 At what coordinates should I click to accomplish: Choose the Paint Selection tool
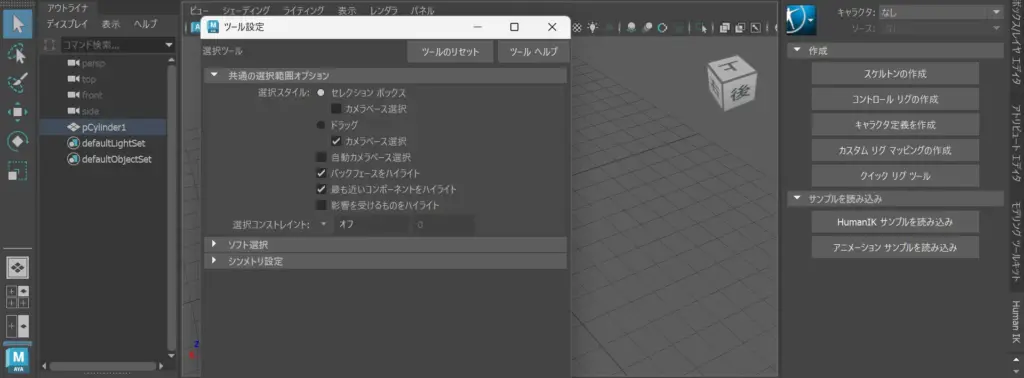18,83
